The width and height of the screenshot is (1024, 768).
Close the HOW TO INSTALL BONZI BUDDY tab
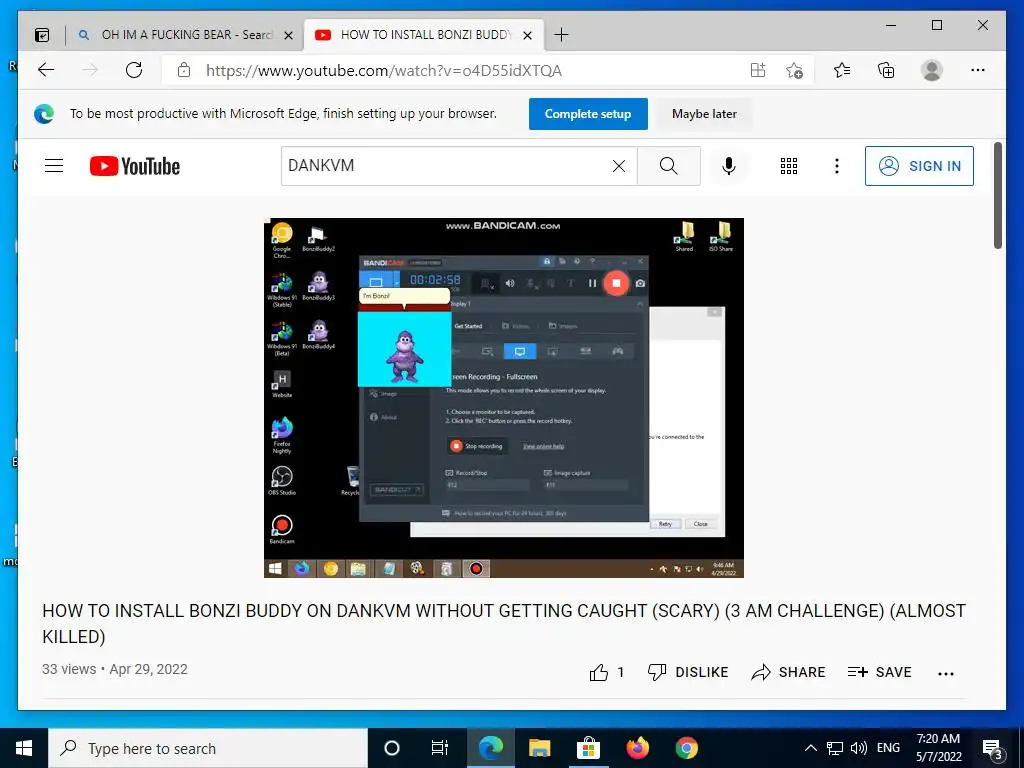click(x=528, y=35)
